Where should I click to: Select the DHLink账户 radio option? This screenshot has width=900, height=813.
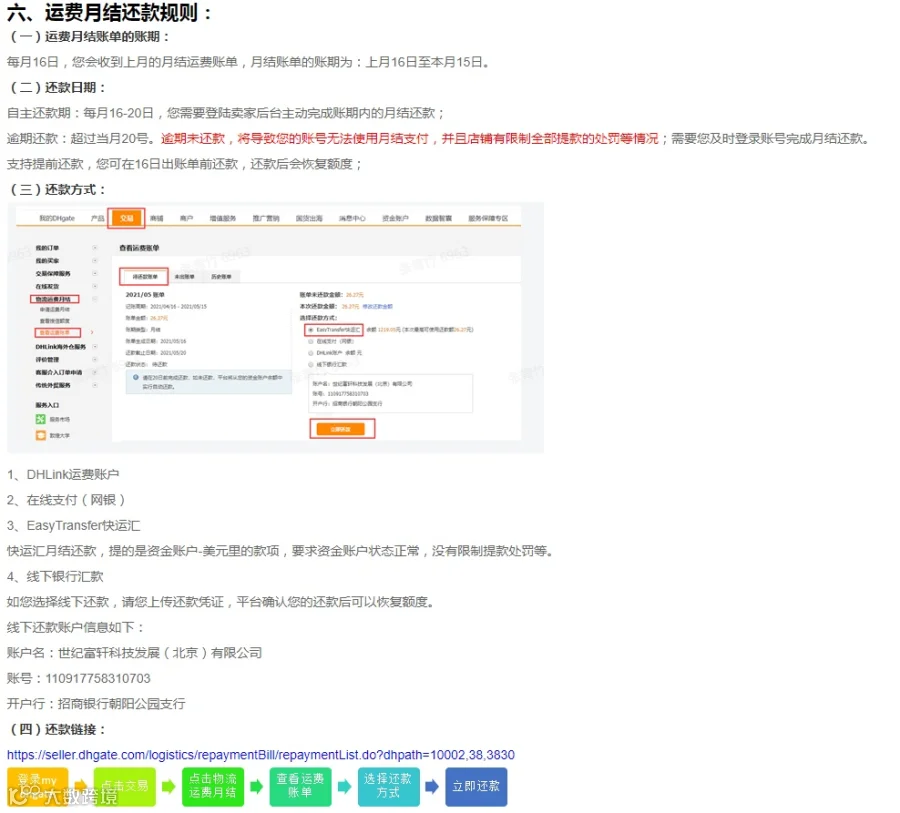point(311,353)
